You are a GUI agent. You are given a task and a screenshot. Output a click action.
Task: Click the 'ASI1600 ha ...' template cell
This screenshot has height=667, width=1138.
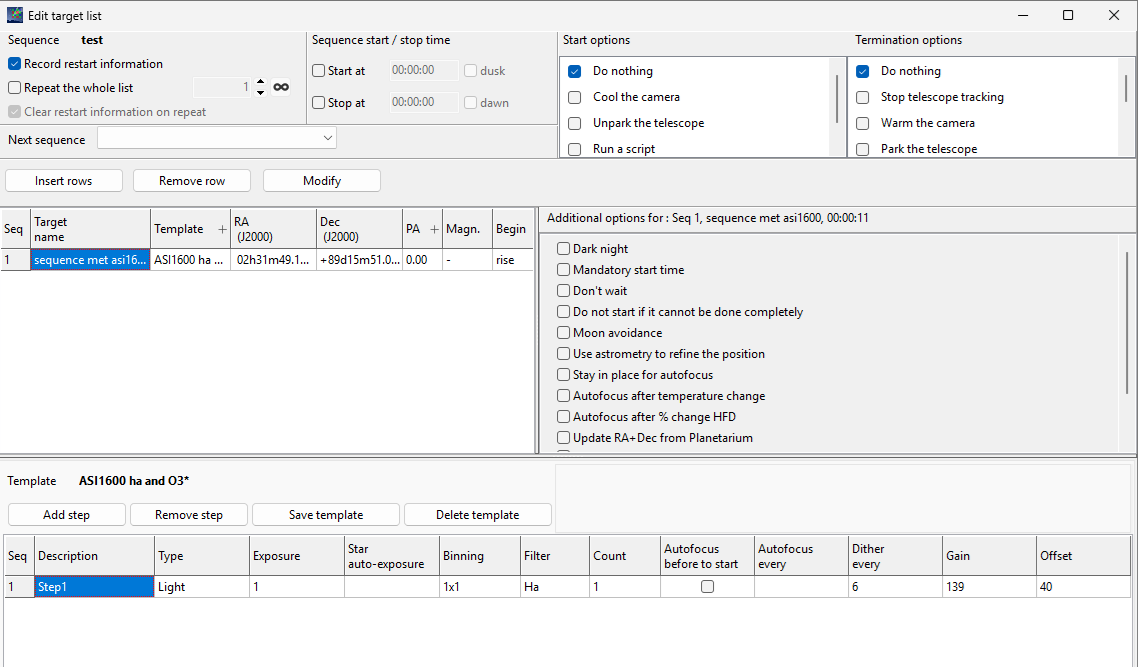(x=191, y=260)
